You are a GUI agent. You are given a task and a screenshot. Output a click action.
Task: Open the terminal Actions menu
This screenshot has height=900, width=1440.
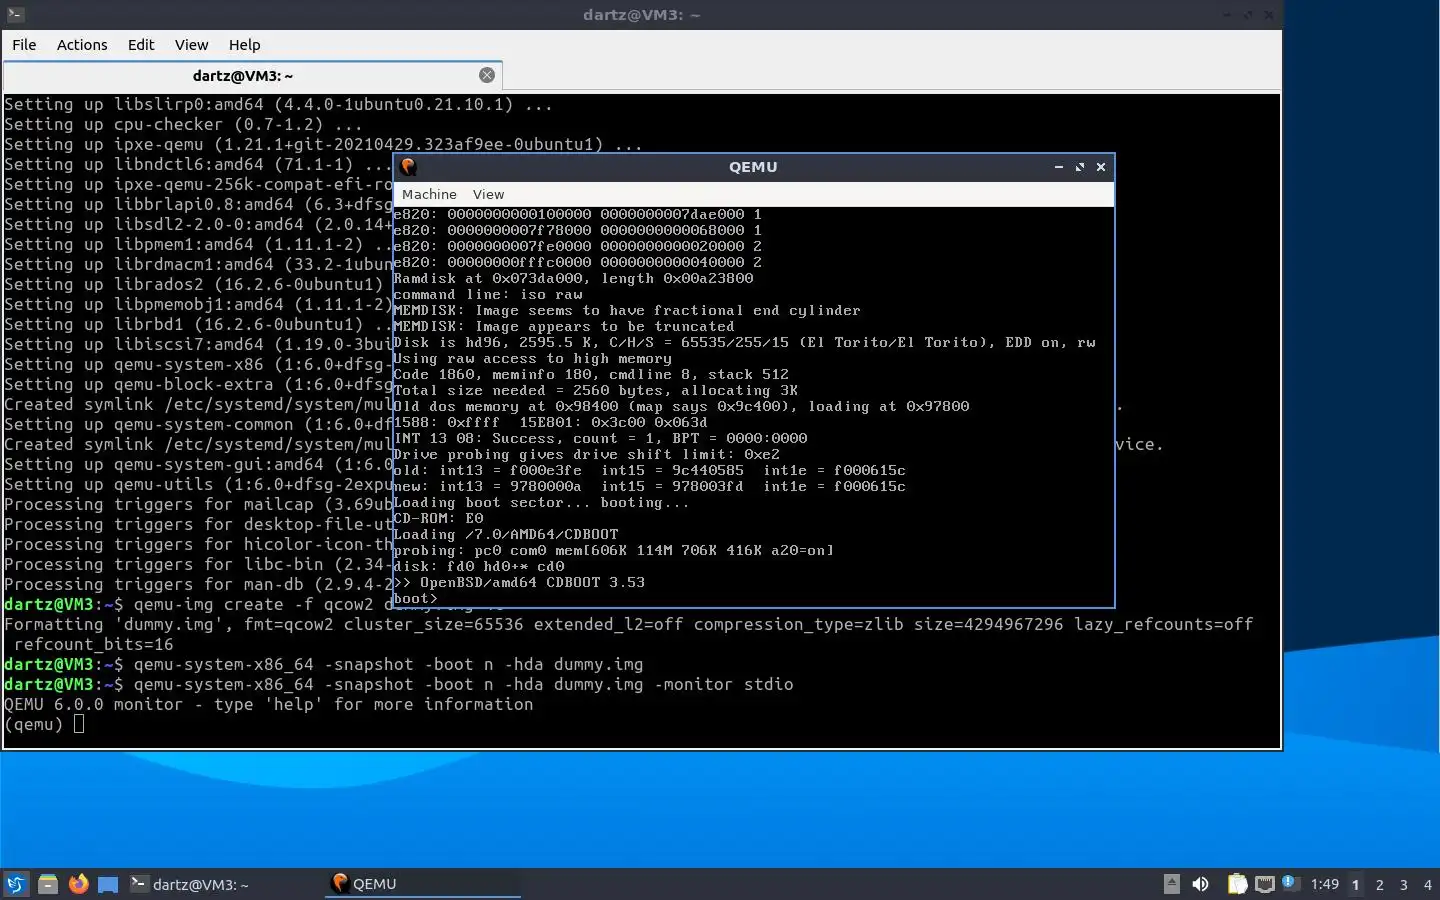[82, 45]
